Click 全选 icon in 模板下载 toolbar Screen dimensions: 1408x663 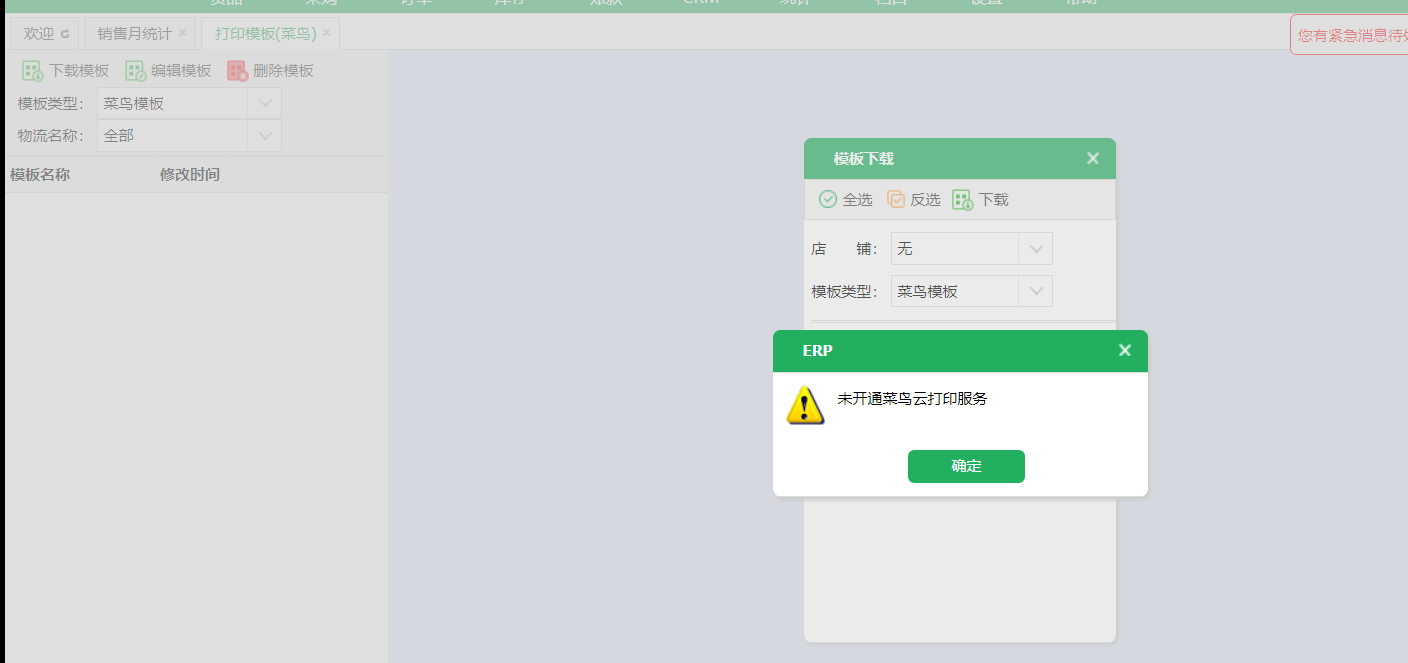pyautogui.click(x=828, y=199)
